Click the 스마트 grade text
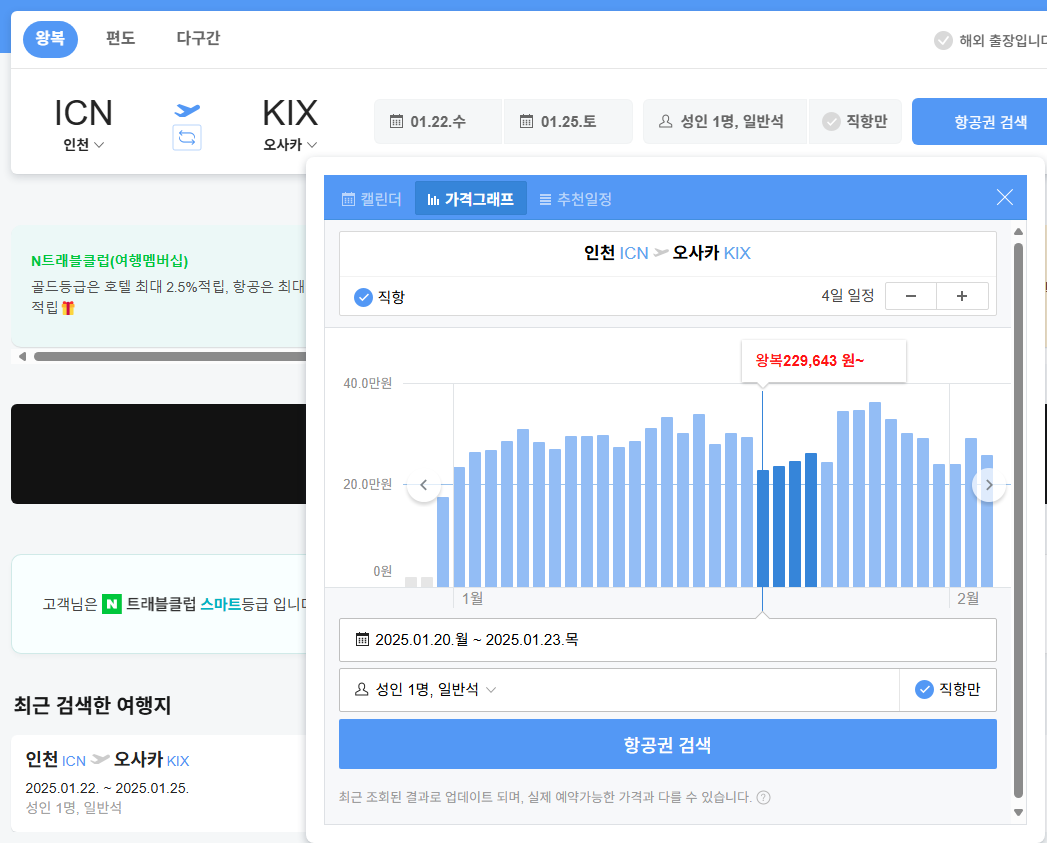This screenshot has width=1047, height=843. (220, 605)
